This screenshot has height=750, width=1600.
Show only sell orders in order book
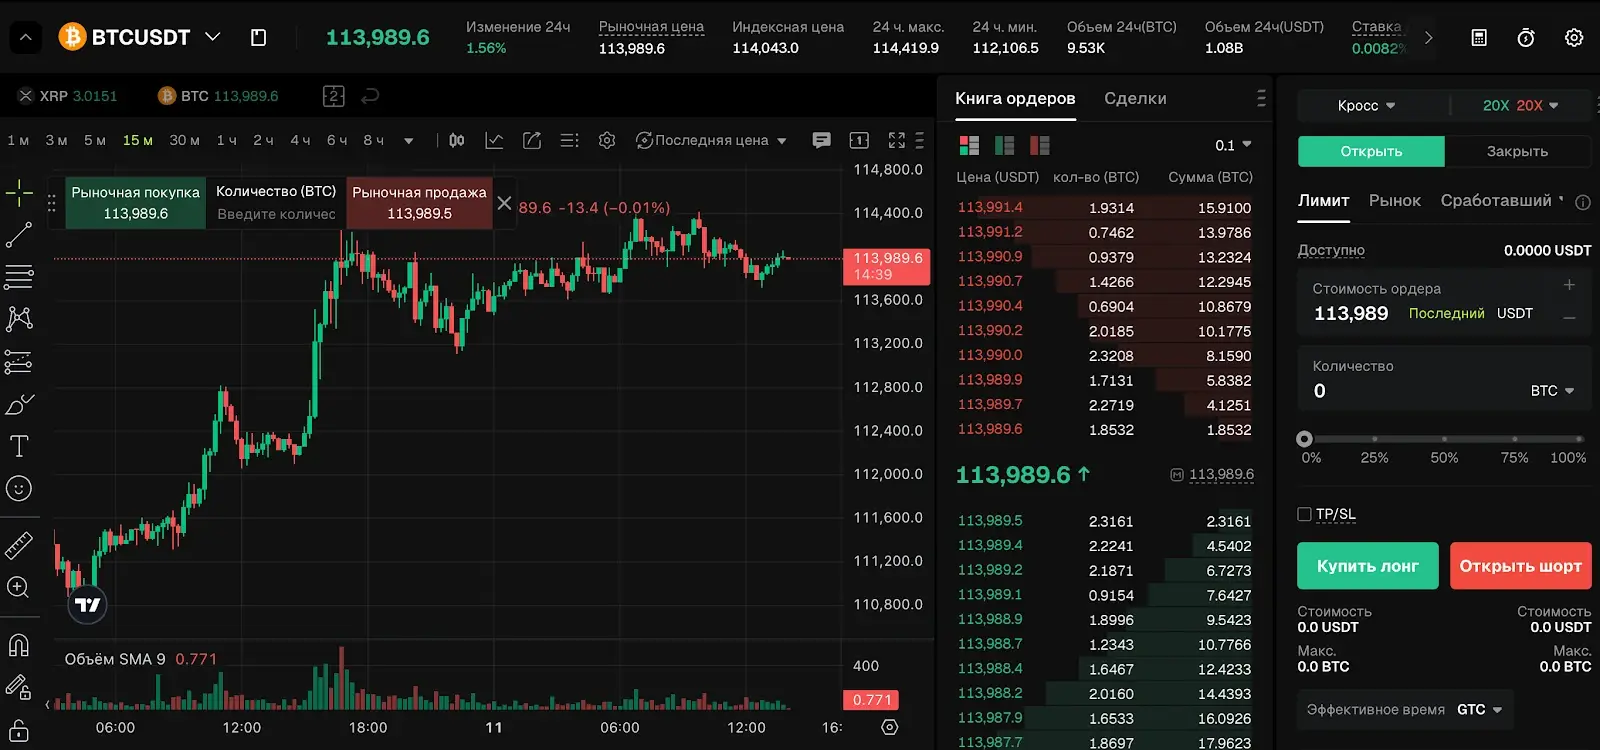[1040, 146]
